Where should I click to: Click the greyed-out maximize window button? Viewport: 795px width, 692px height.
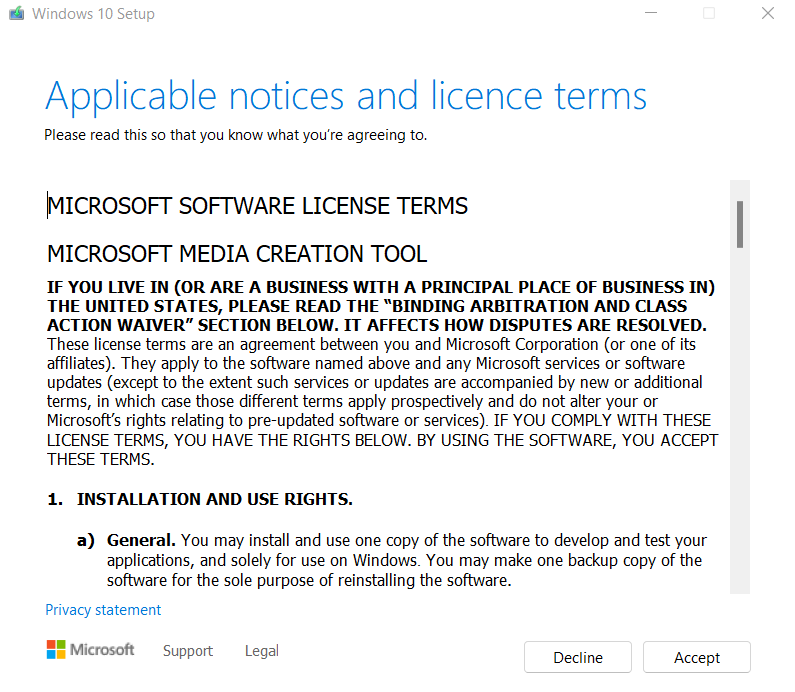tap(709, 14)
